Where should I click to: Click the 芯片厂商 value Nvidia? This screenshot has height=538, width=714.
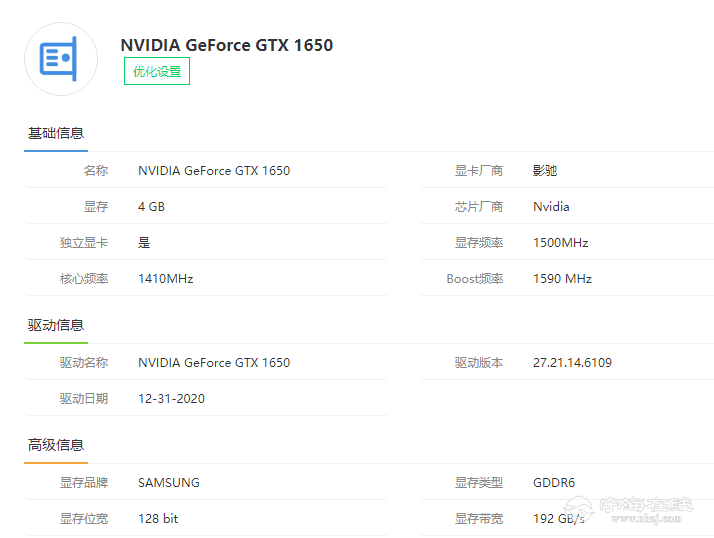pyautogui.click(x=551, y=207)
